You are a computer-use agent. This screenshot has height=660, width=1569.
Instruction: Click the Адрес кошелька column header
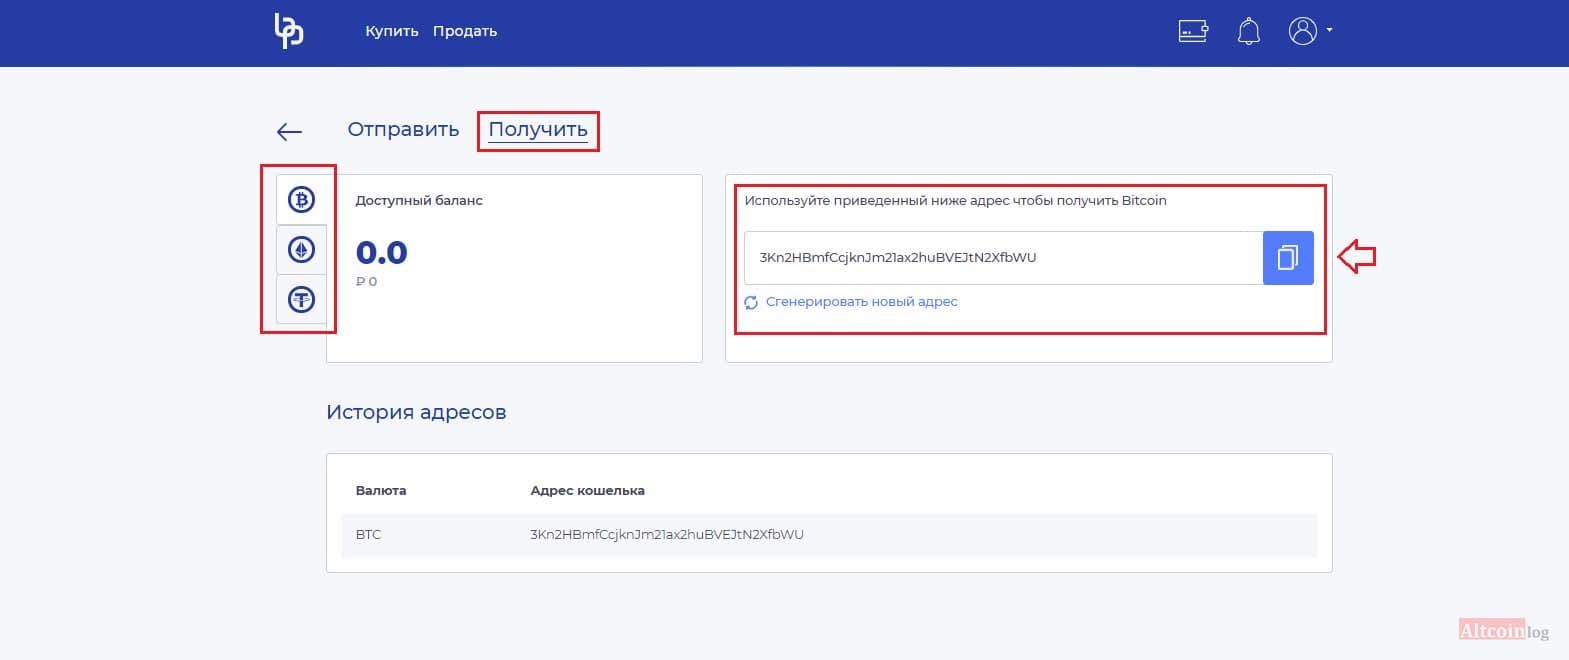588,491
